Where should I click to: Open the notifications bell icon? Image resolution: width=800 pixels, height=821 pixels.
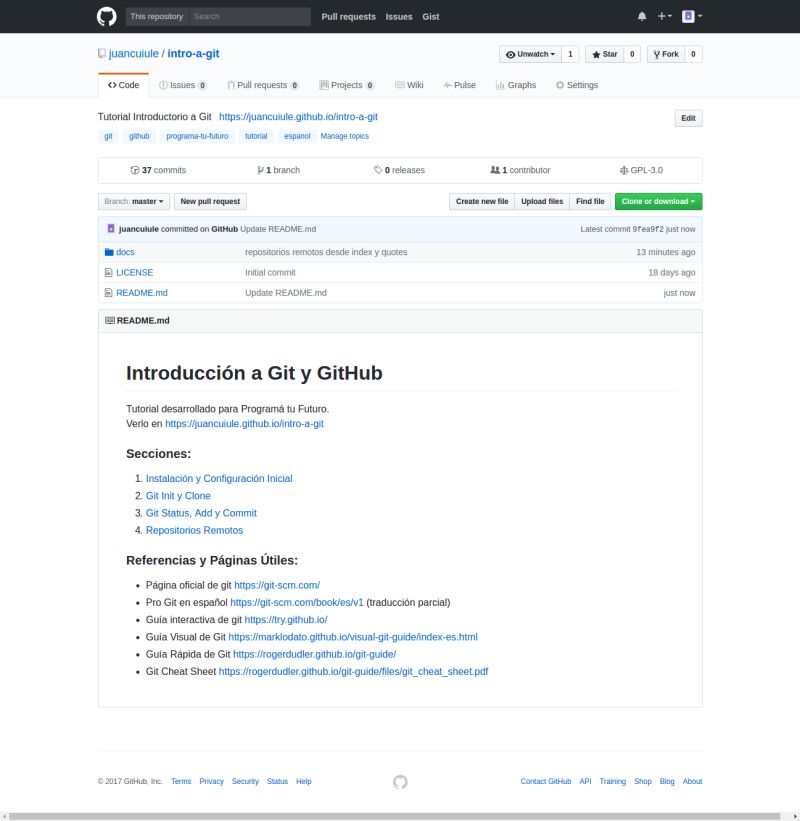pyautogui.click(x=640, y=16)
